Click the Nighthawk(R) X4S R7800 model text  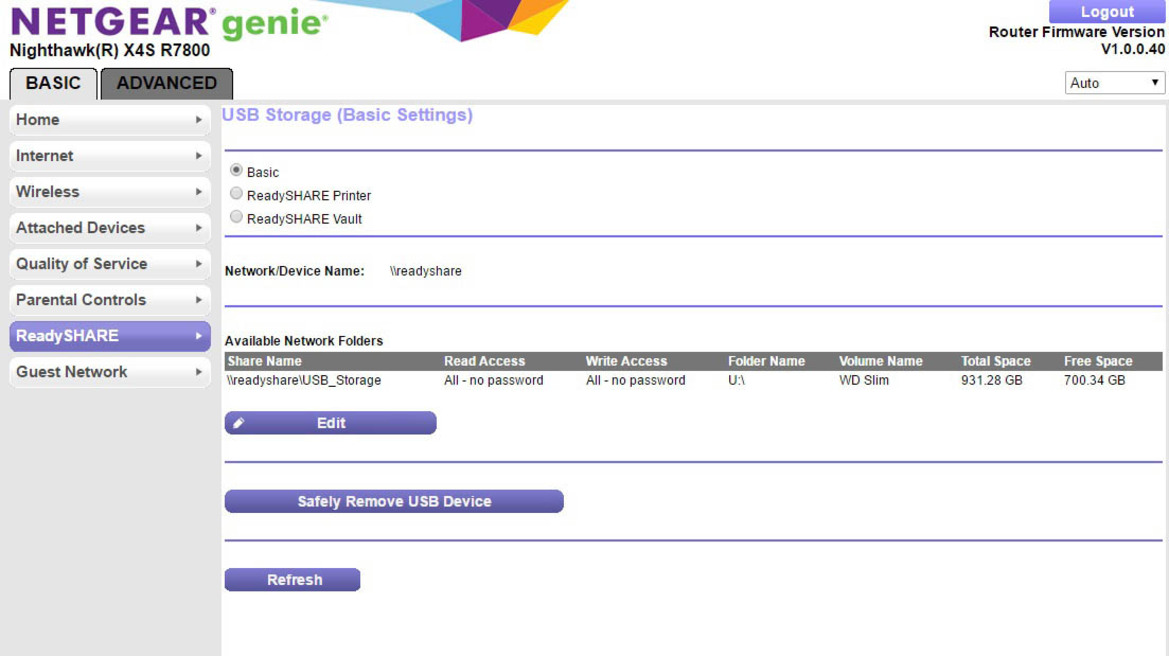[x=110, y=51]
